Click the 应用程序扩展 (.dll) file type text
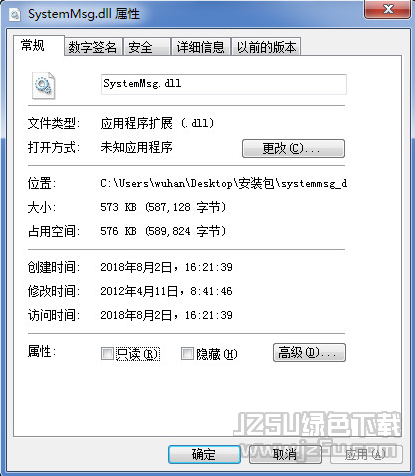 [x=157, y=123]
